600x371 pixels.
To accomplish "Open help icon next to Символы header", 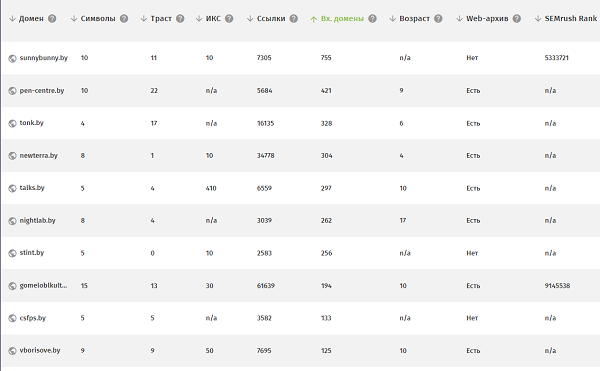I will click(124, 18).
